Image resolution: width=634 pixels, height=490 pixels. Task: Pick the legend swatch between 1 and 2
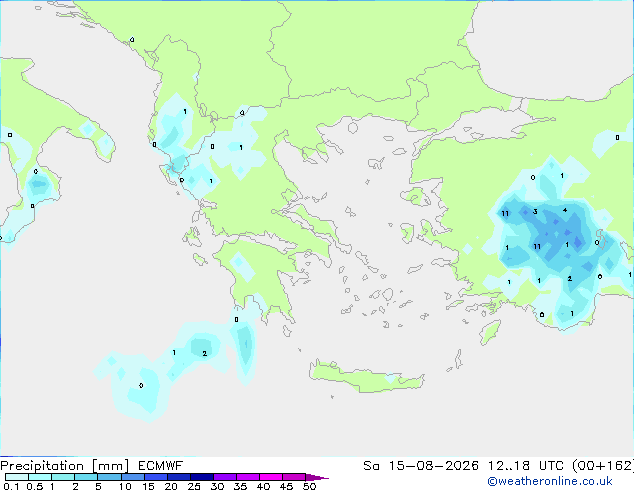pos(63,477)
